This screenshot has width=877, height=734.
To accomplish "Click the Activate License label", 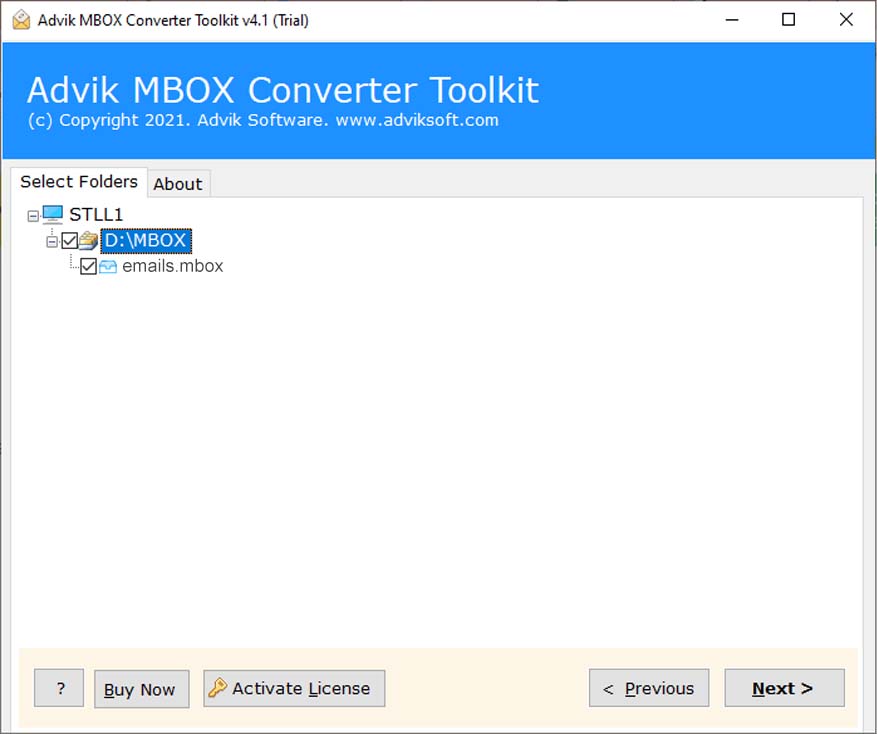I will click(x=301, y=688).
